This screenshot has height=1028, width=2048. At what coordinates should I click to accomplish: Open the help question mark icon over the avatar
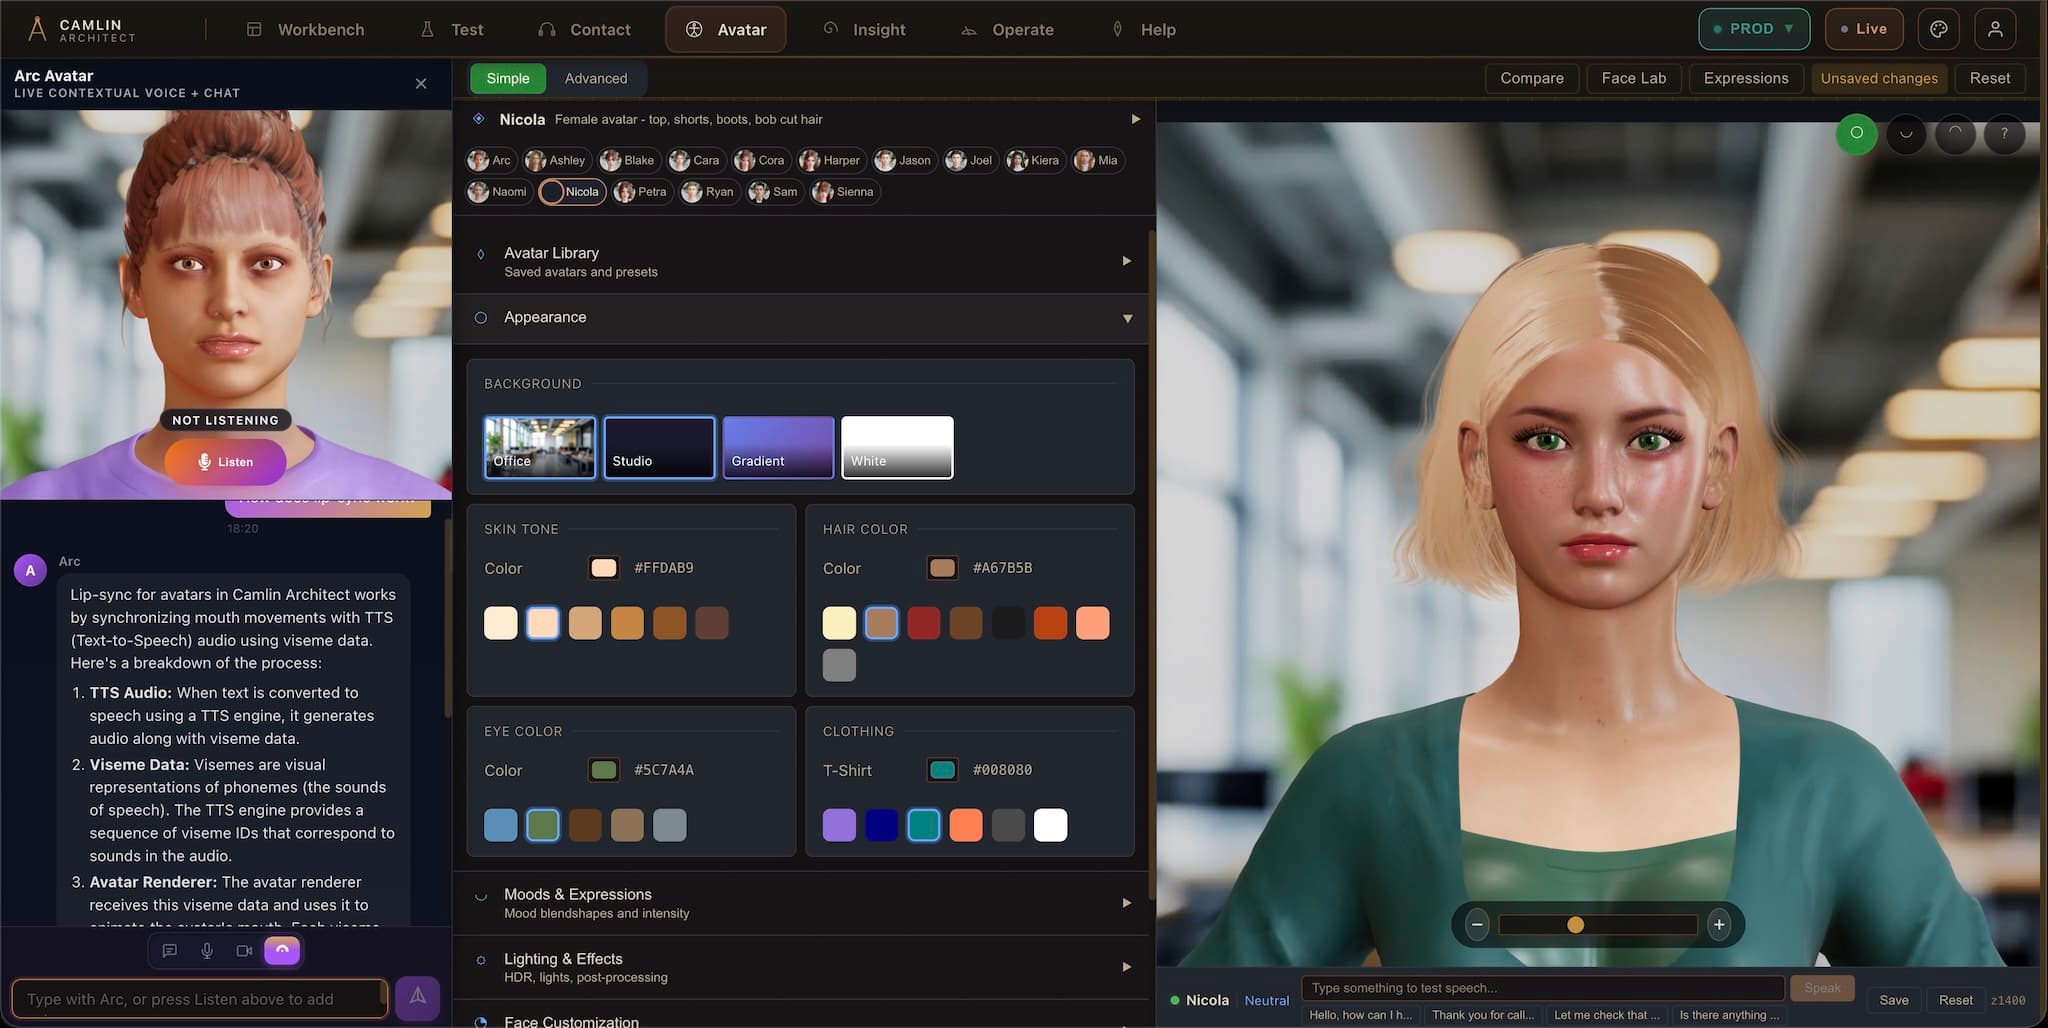pos(2004,134)
